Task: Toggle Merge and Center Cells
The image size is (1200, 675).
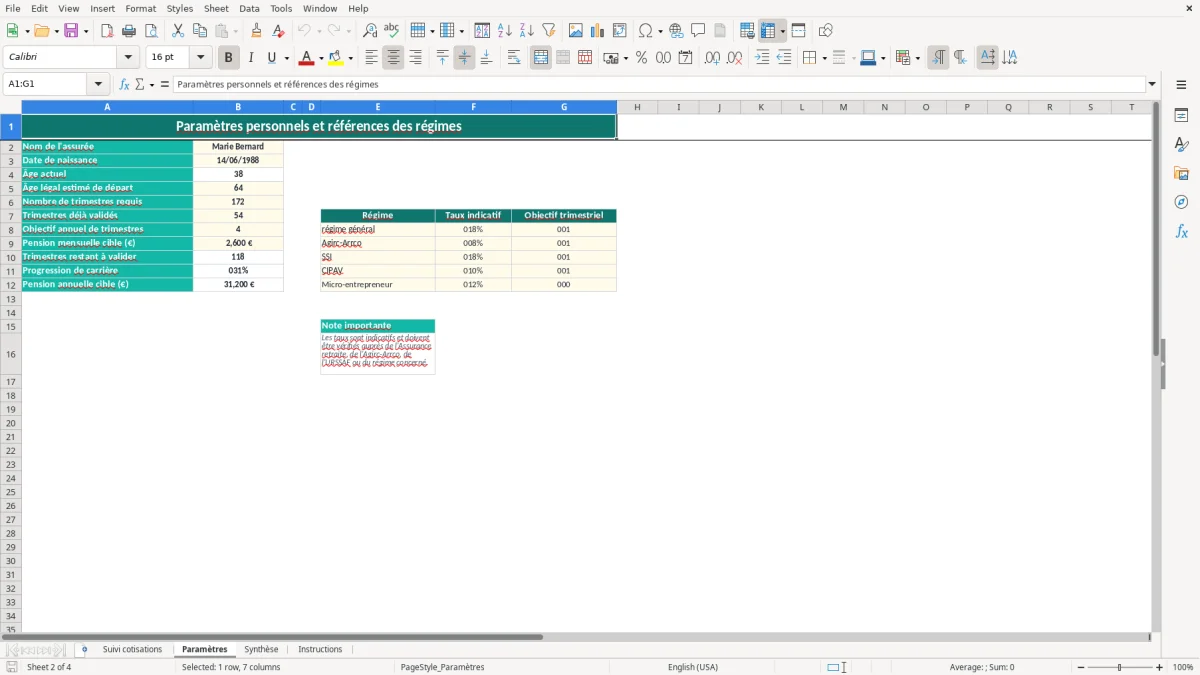Action: [541, 58]
